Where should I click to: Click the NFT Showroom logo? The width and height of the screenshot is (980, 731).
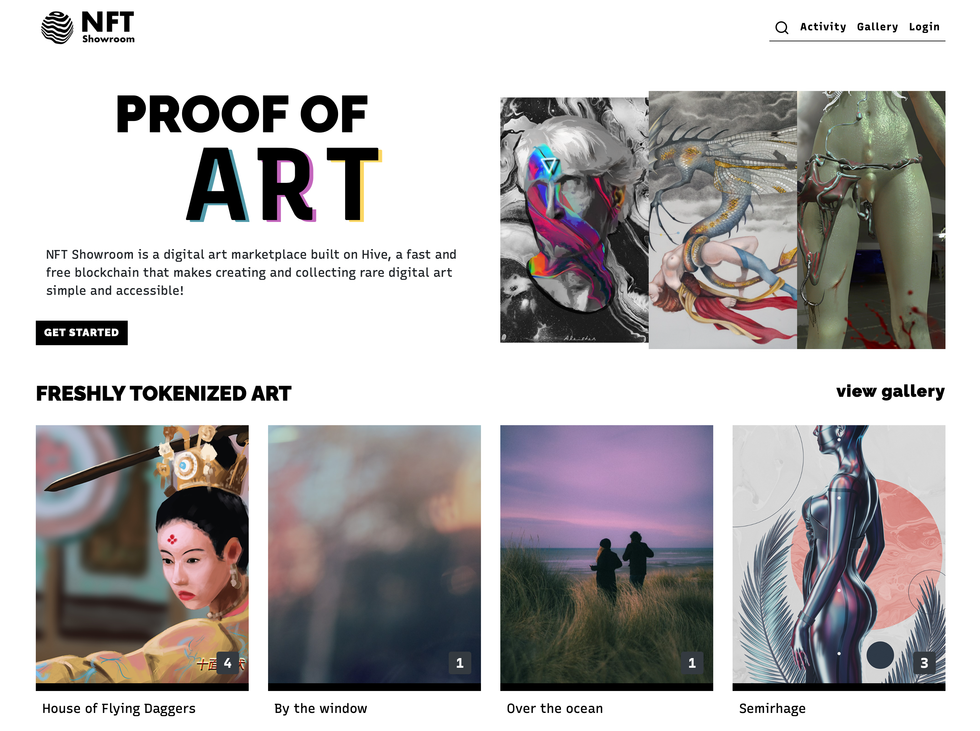tap(88, 27)
